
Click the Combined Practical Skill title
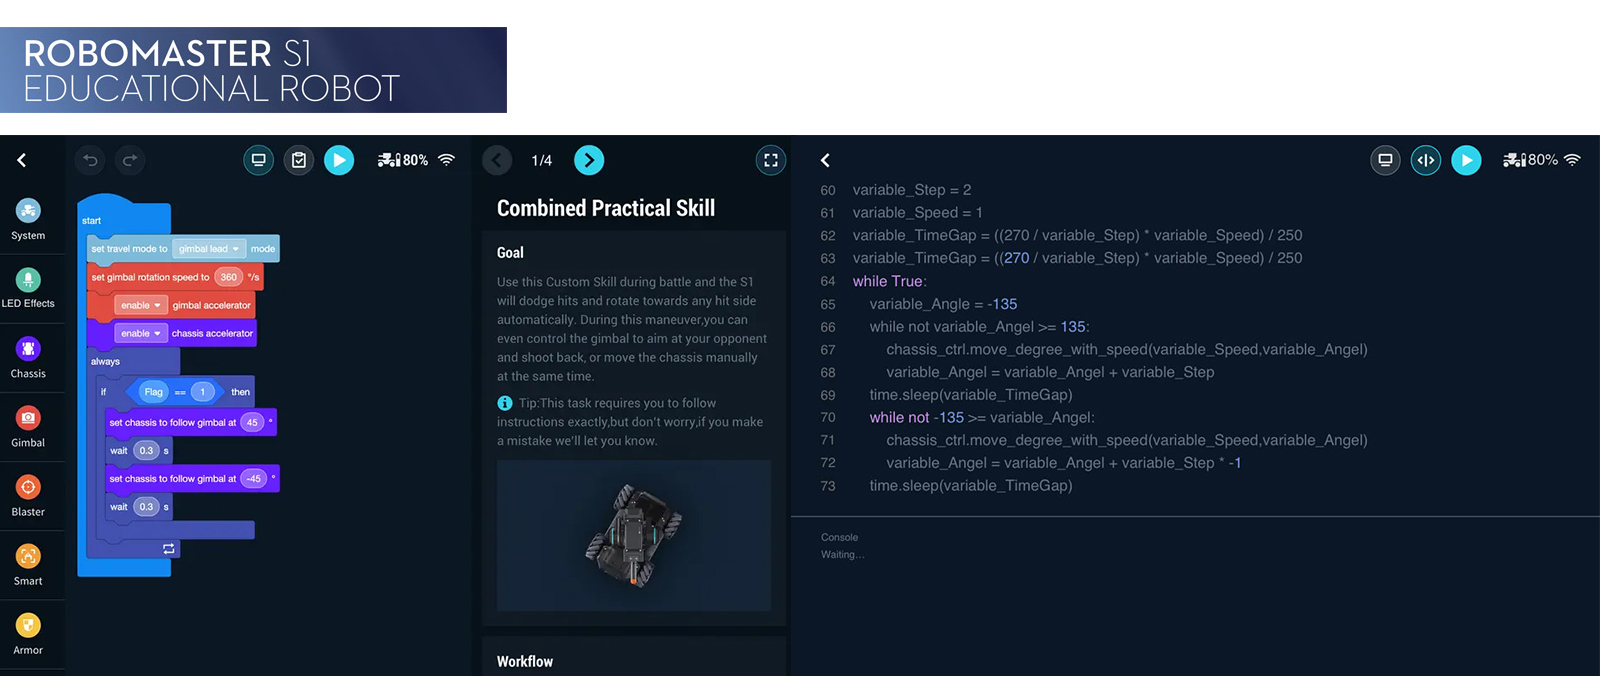(606, 208)
